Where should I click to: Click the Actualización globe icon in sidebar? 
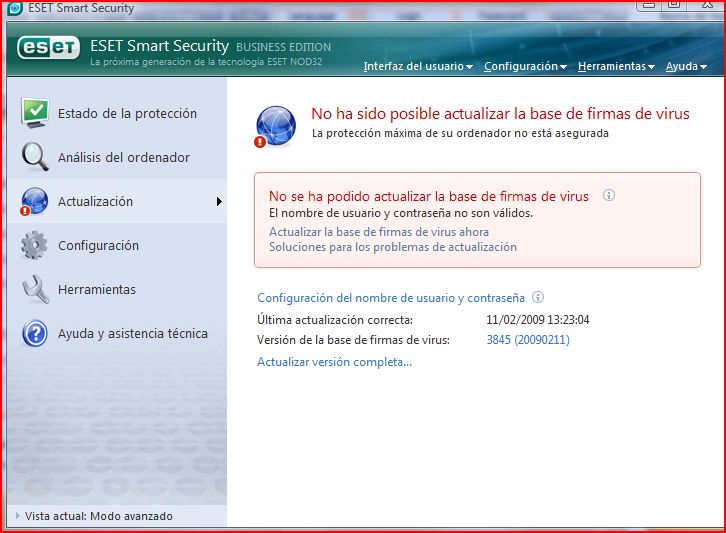35,201
